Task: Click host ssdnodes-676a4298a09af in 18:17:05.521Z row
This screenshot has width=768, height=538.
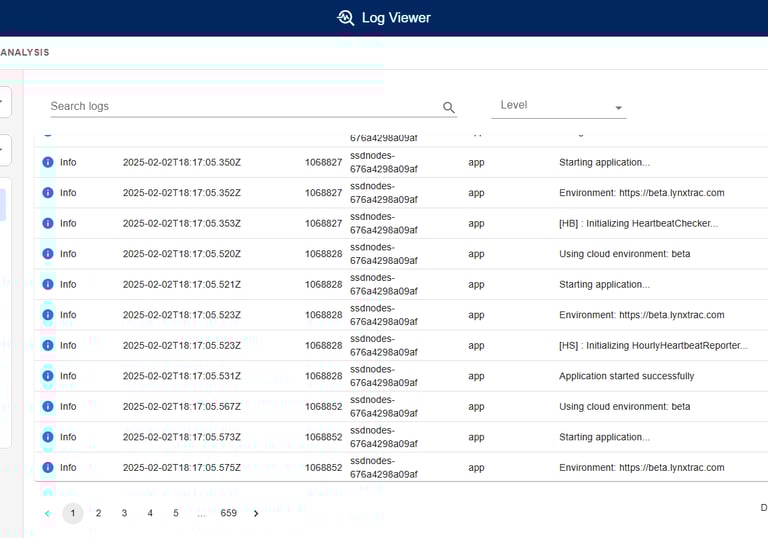Action: [384, 284]
